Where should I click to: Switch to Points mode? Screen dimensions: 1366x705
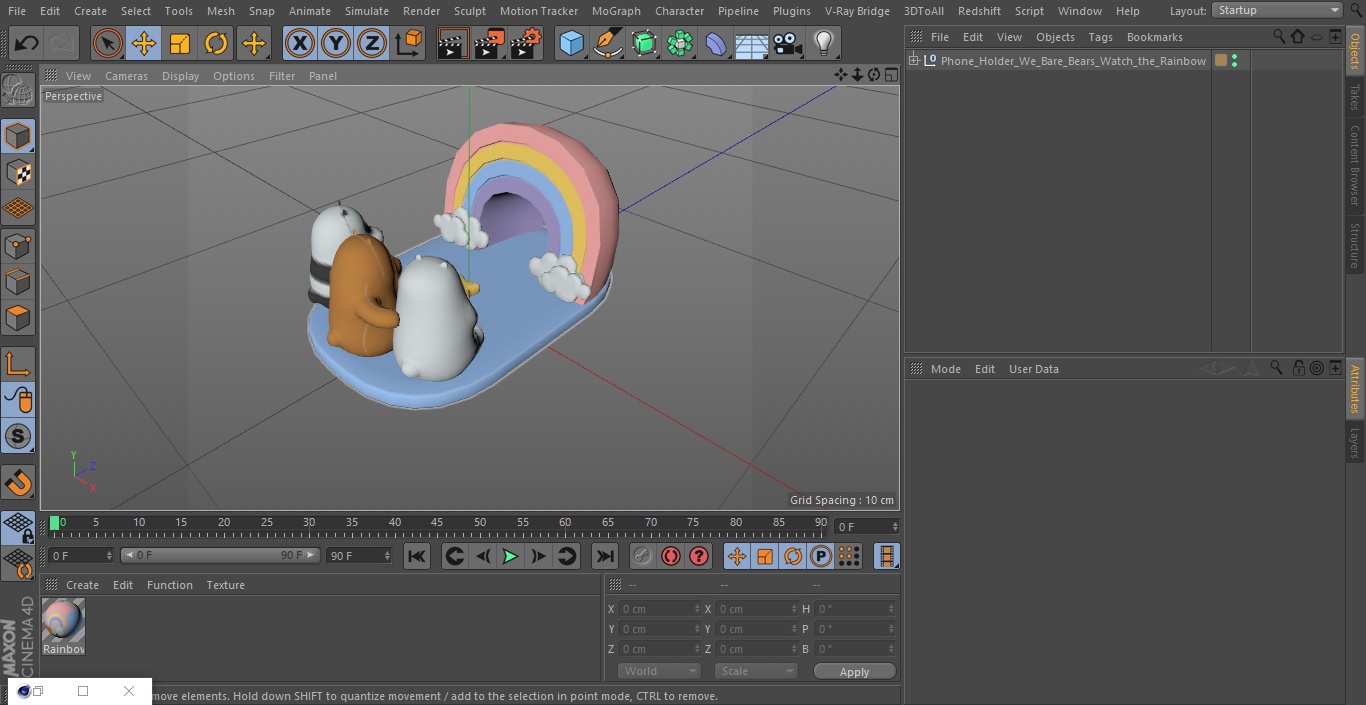18,246
